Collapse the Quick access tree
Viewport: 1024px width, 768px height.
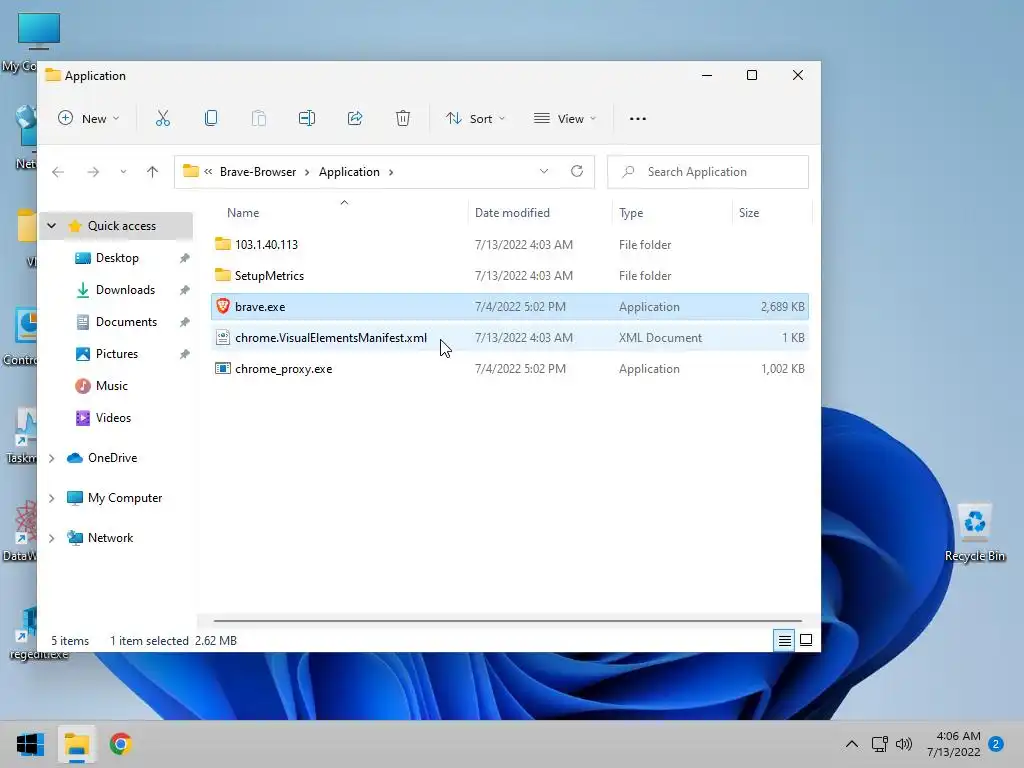coord(52,226)
